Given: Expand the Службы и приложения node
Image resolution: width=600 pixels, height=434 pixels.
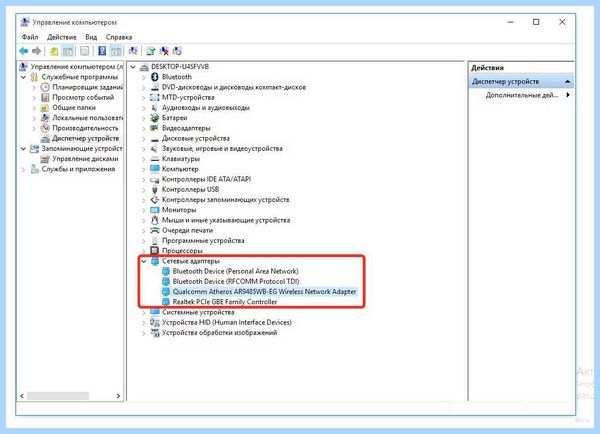Looking at the screenshot, I should [x=23, y=169].
